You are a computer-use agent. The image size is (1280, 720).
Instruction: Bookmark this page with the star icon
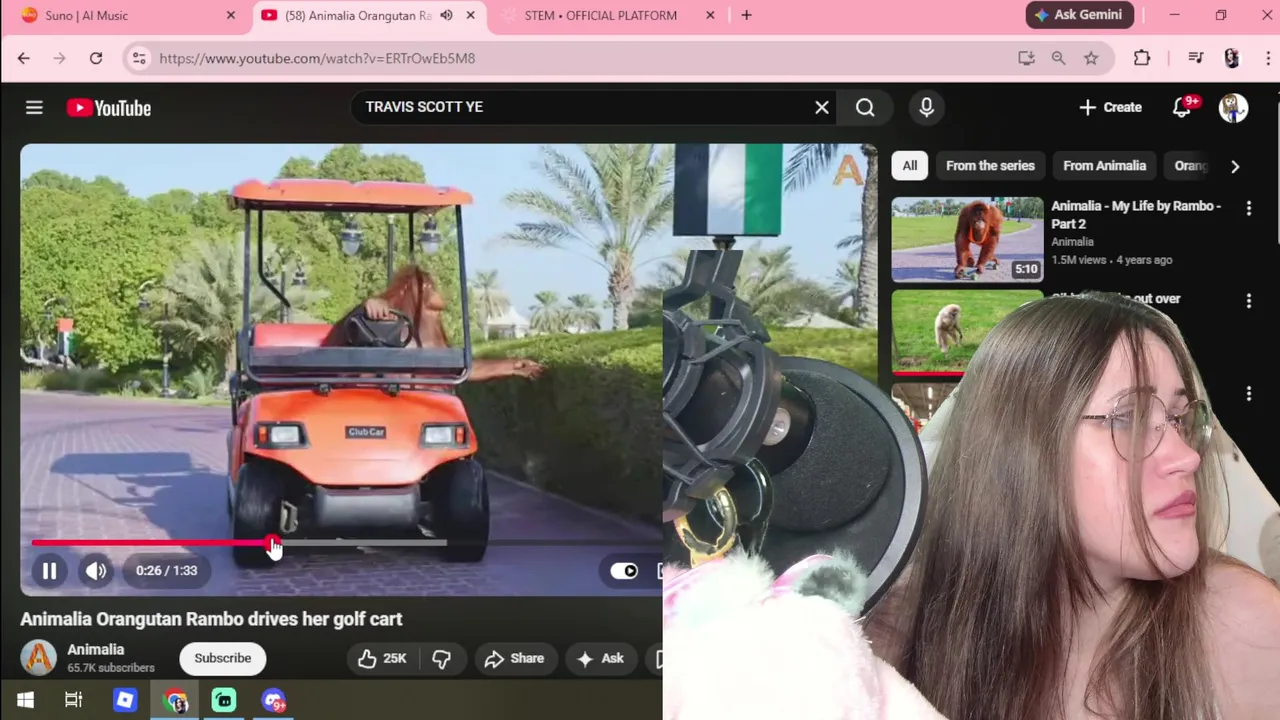(x=1091, y=58)
